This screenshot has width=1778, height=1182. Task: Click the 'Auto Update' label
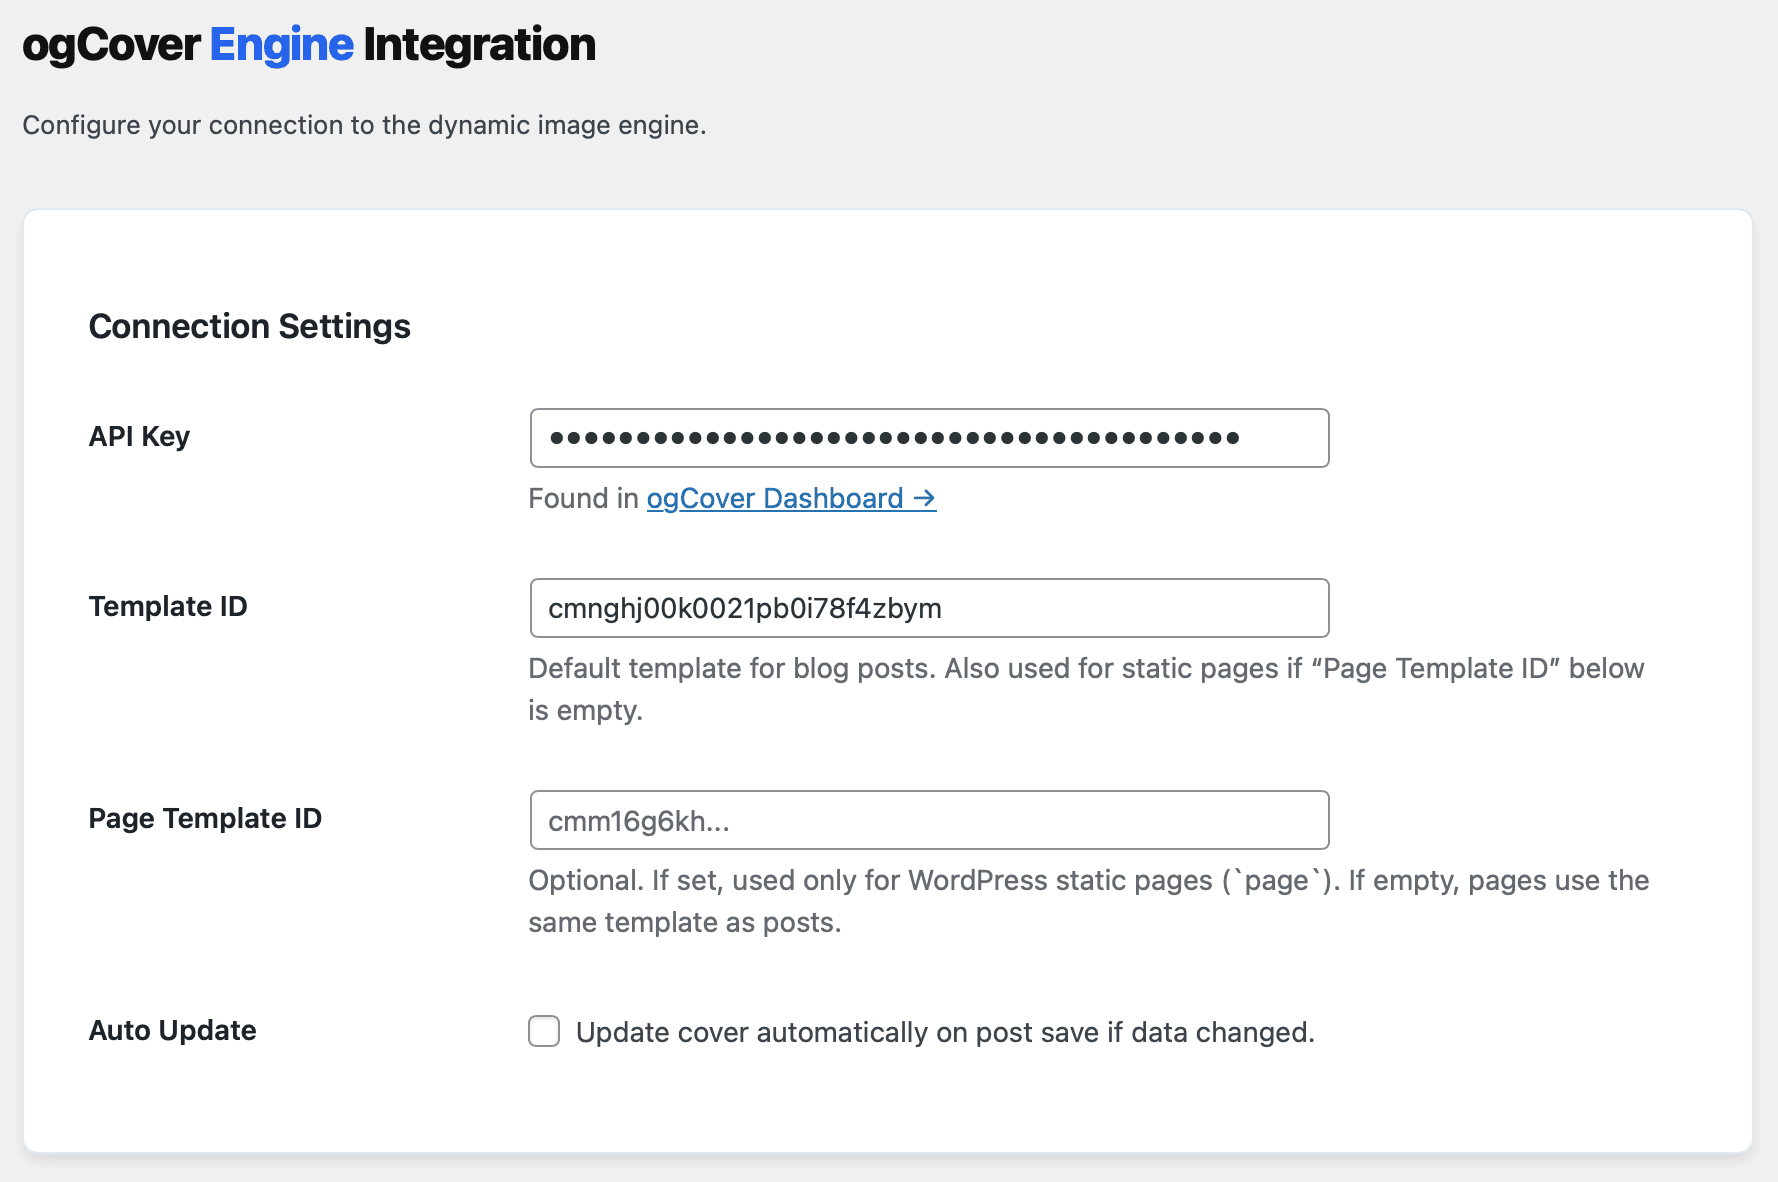click(172, 1030)
